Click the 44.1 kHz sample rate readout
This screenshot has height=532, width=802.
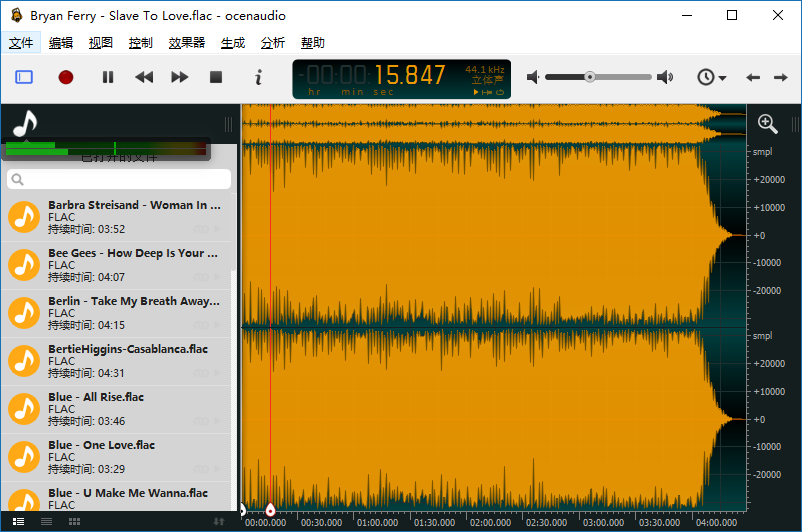tap(484, 69)
